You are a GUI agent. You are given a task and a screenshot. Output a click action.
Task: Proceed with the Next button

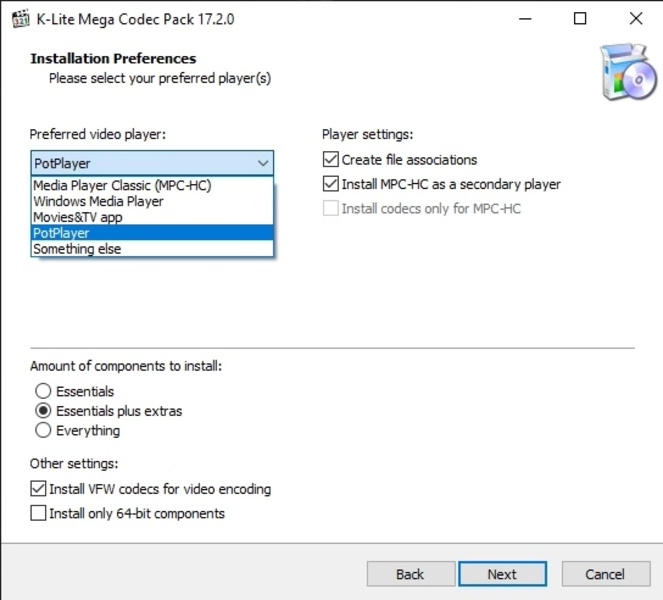point(503,574)
